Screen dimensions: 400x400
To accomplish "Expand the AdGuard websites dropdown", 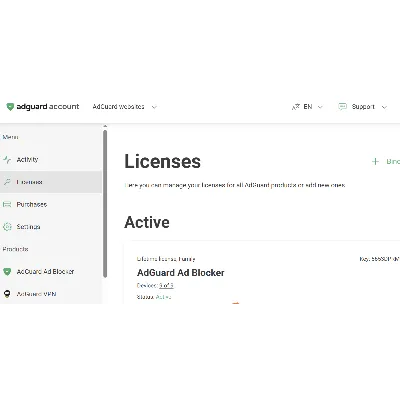I will tap(125, 107).
